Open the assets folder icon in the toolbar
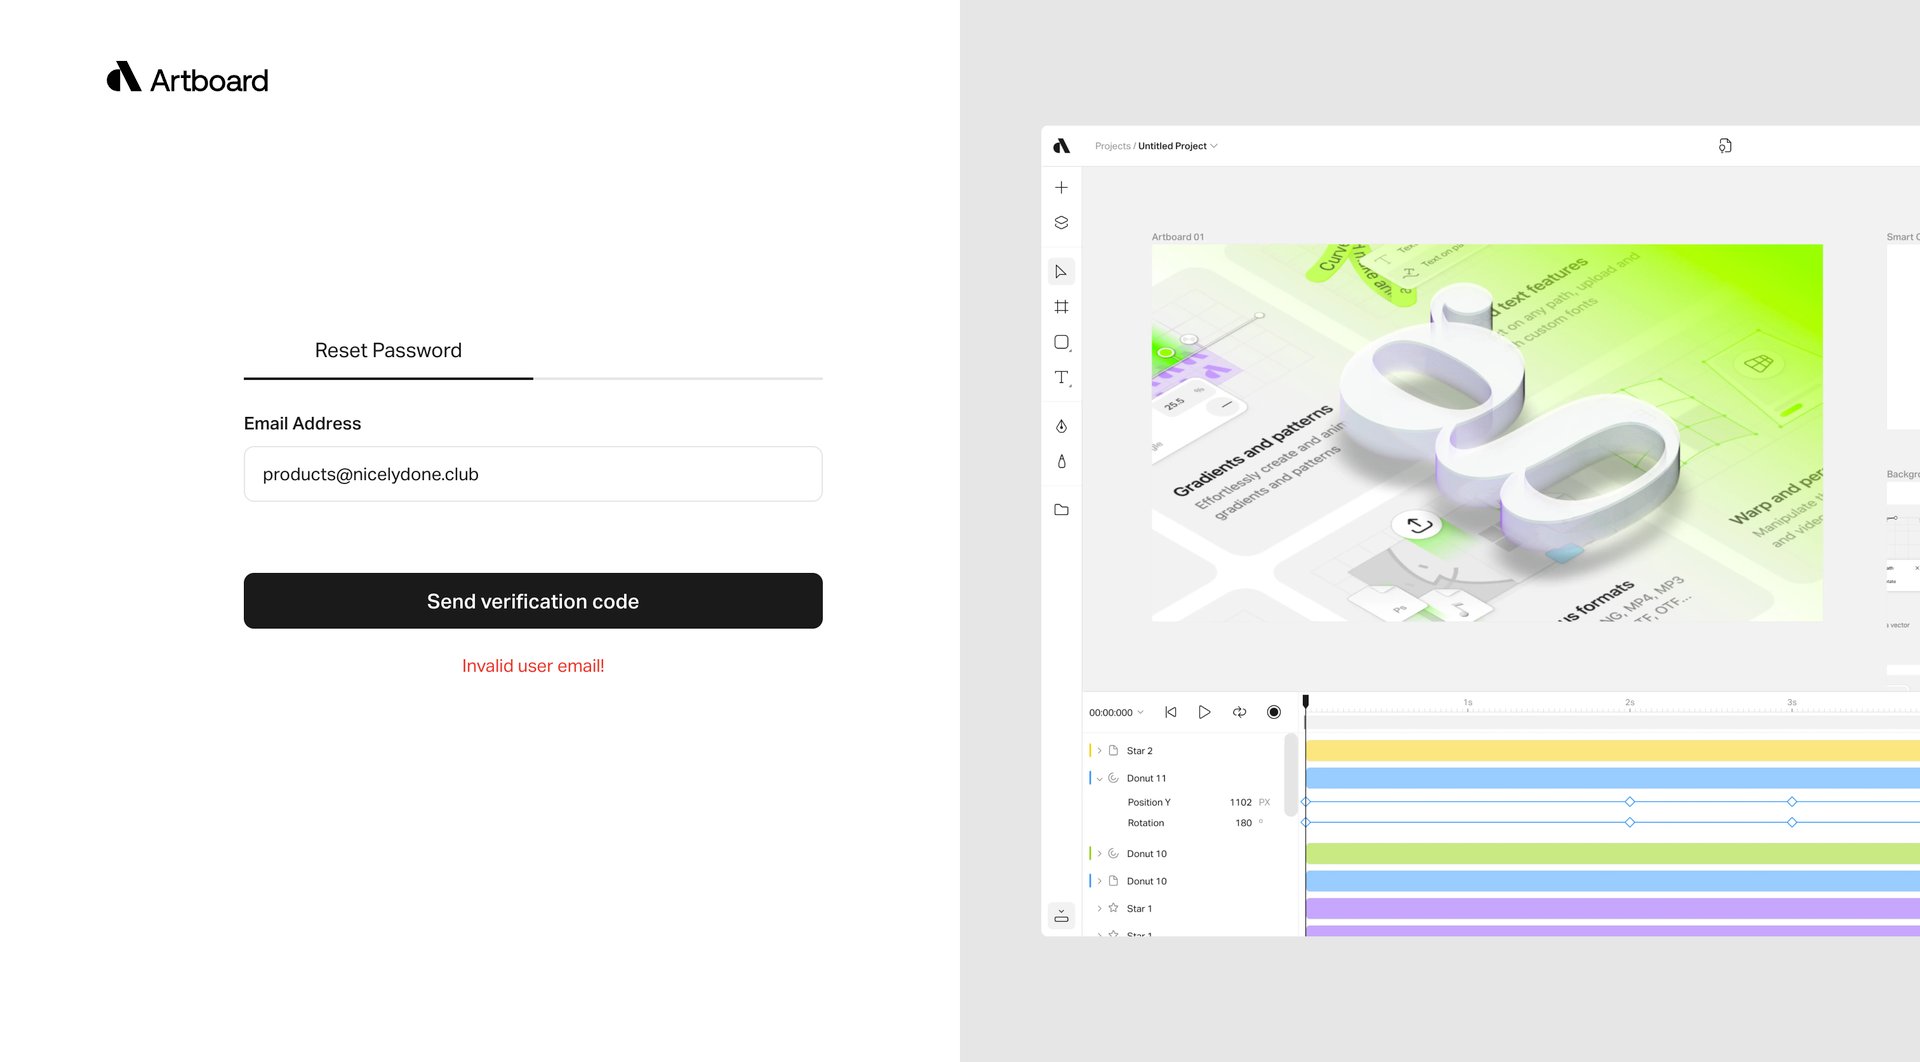This screenshot has width=1920, height=1062. coord(1061,509)
